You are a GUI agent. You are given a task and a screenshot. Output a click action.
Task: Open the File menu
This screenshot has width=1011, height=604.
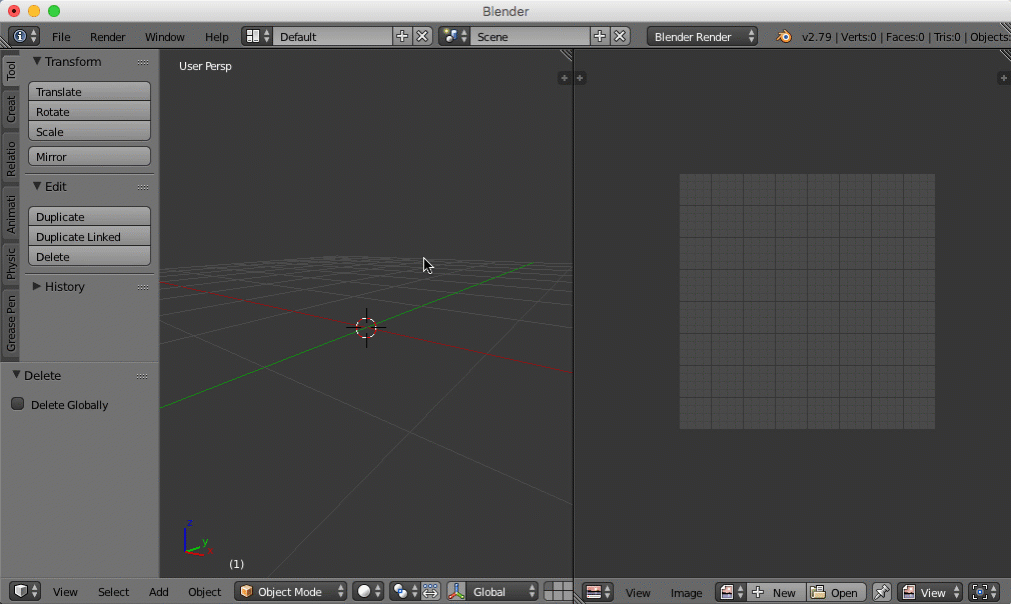[x=61, y=37]
